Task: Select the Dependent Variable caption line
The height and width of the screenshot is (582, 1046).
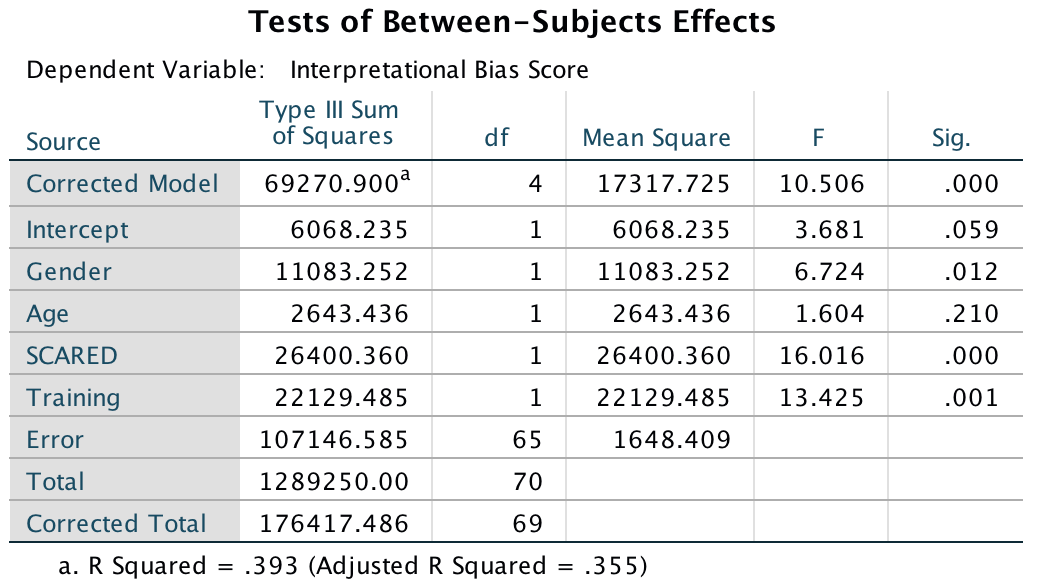Action: (x=308, y=70)
